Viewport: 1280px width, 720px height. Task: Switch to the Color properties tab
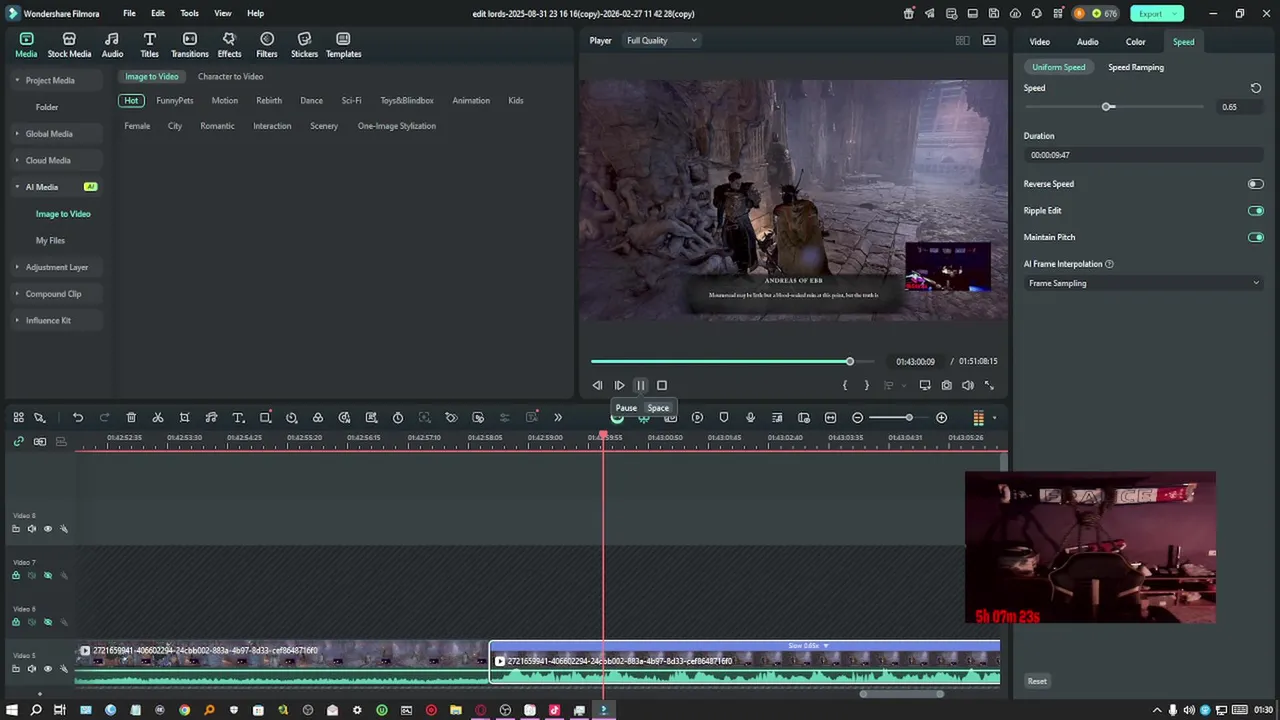point(1135,42)
